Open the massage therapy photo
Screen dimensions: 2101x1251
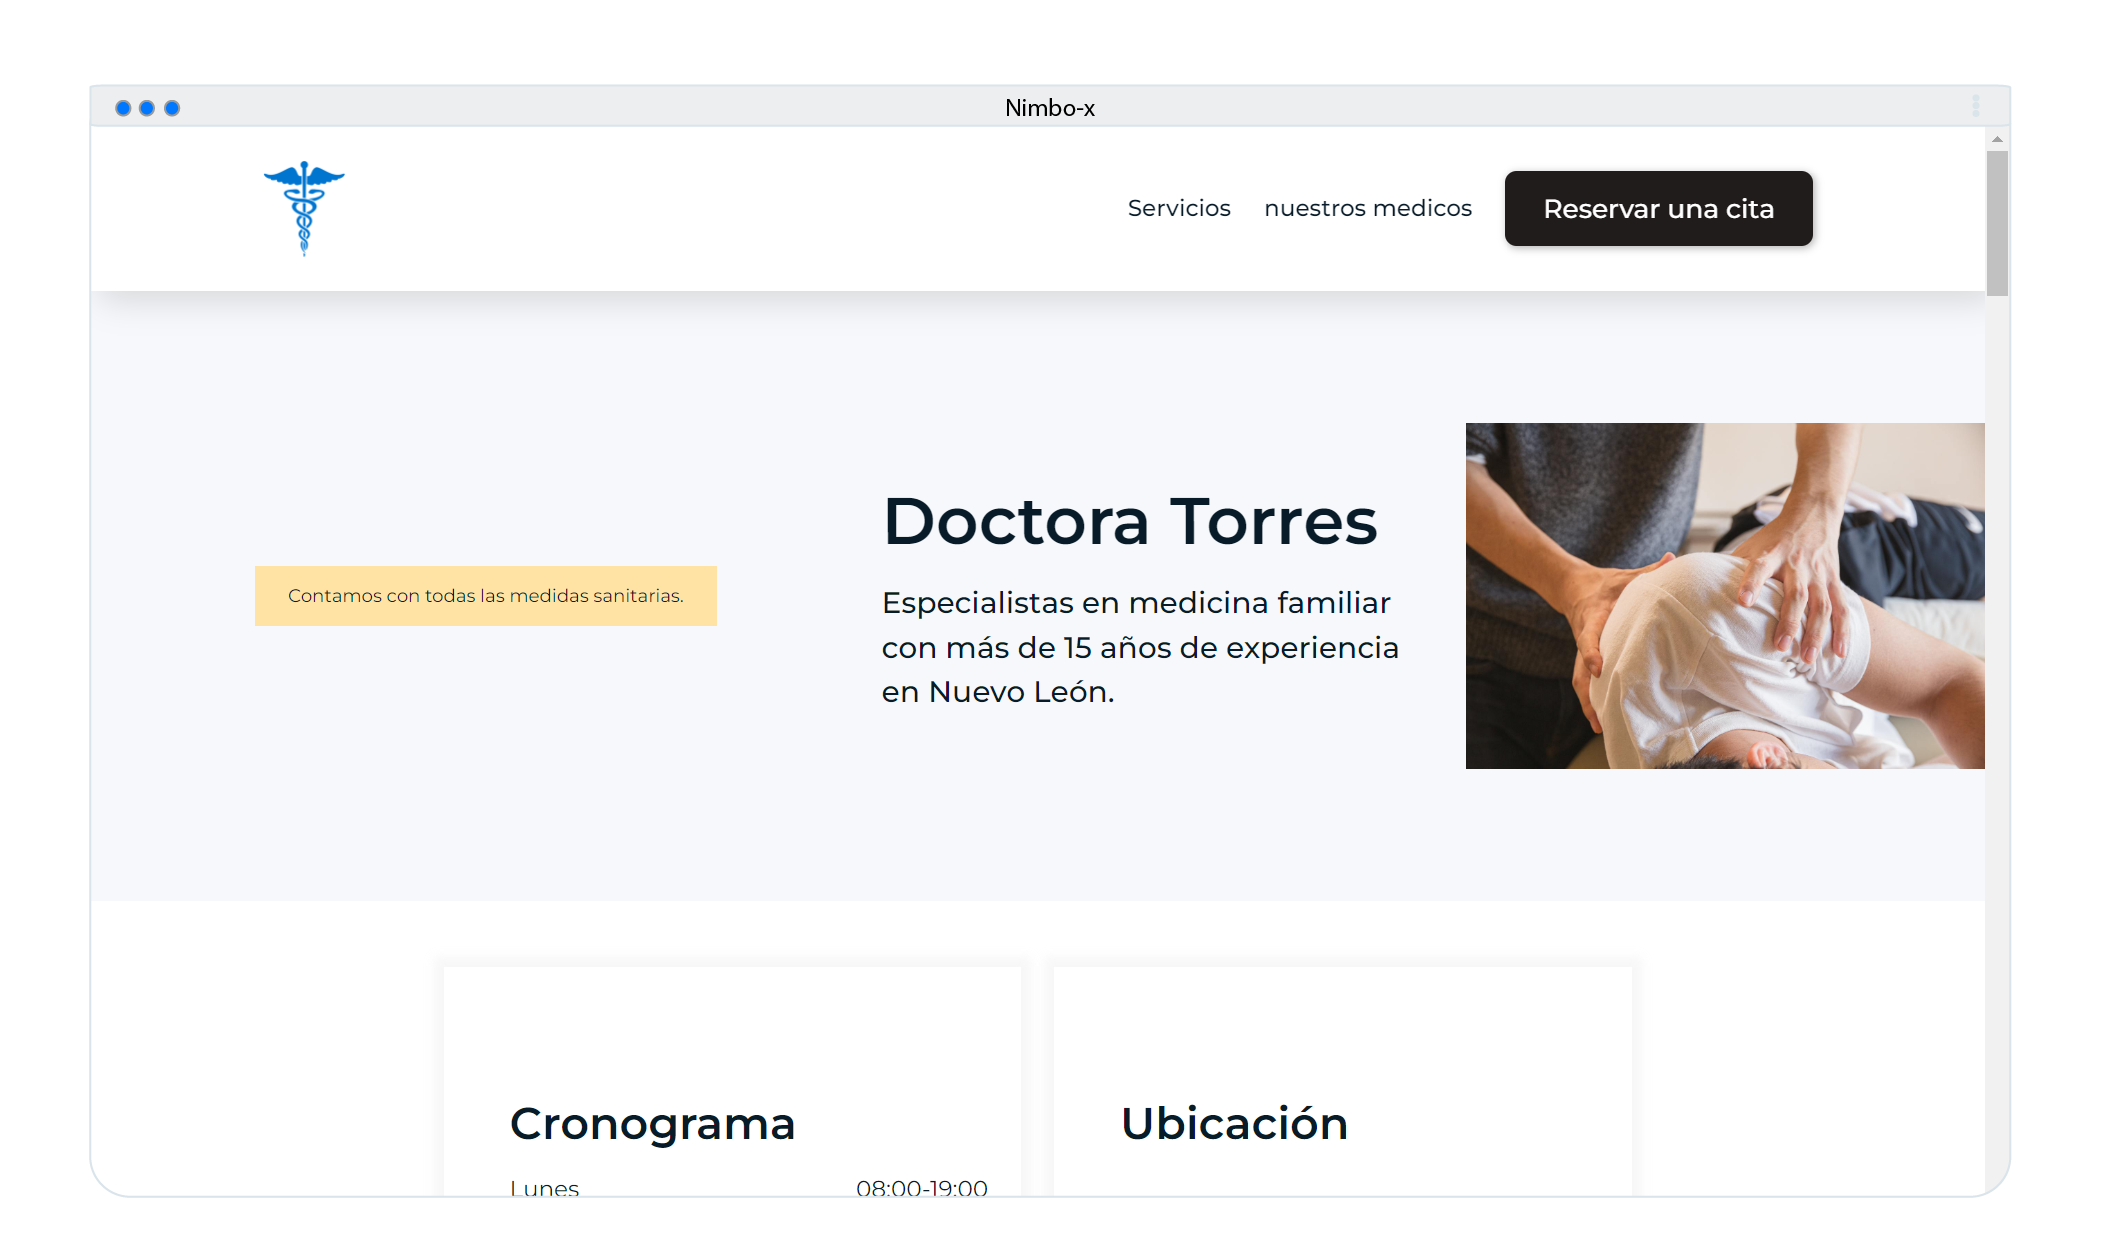1725,596
